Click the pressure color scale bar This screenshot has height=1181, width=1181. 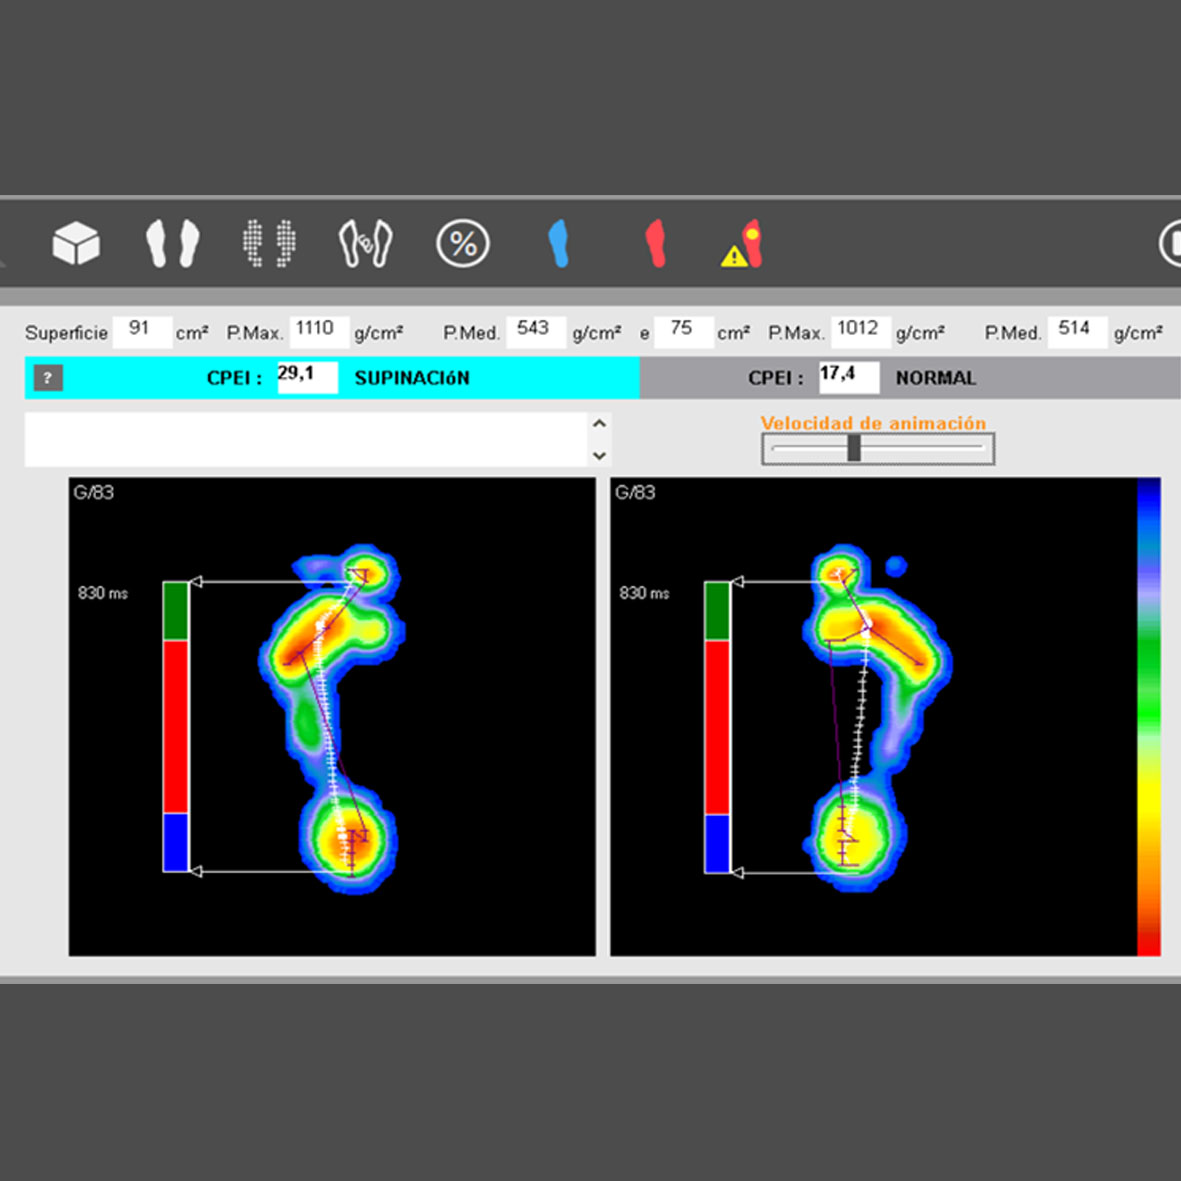(1148, 716)
